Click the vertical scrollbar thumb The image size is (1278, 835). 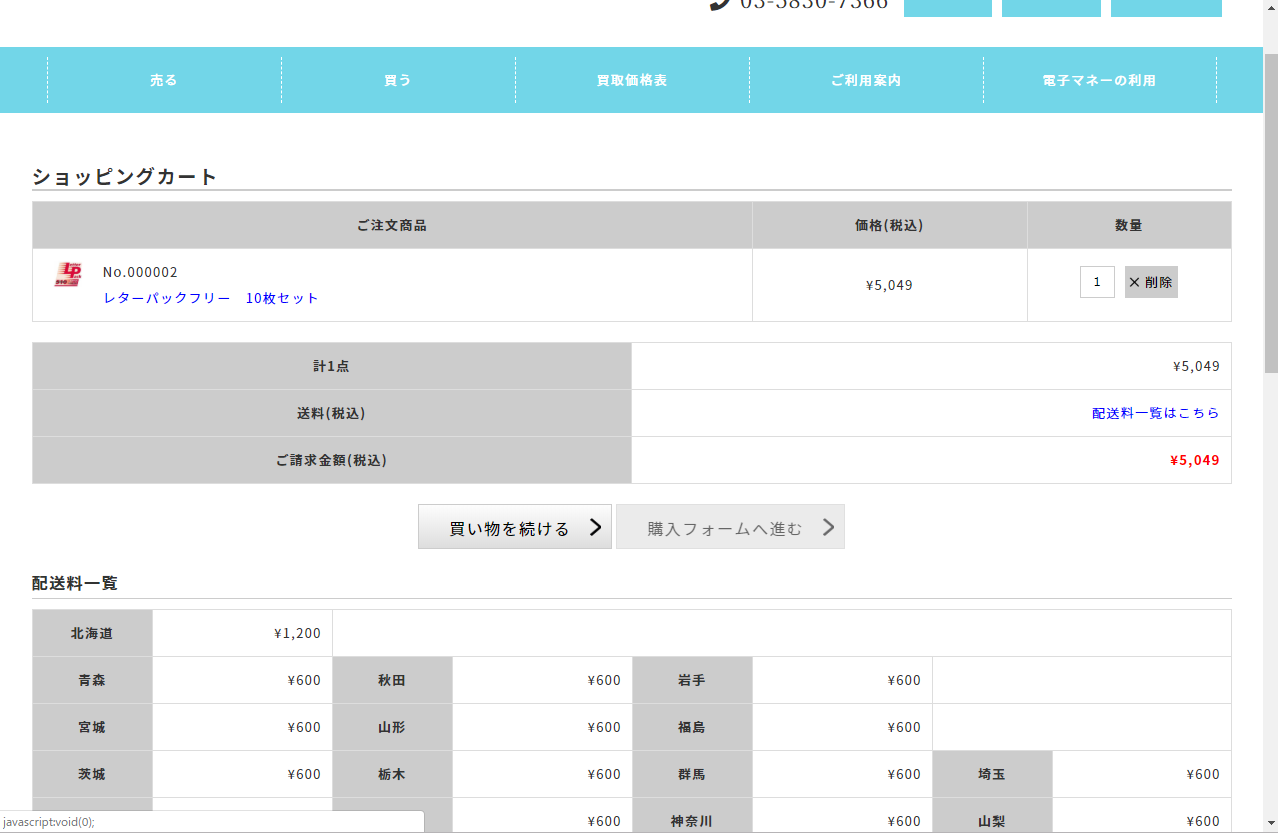point(1270,210)
